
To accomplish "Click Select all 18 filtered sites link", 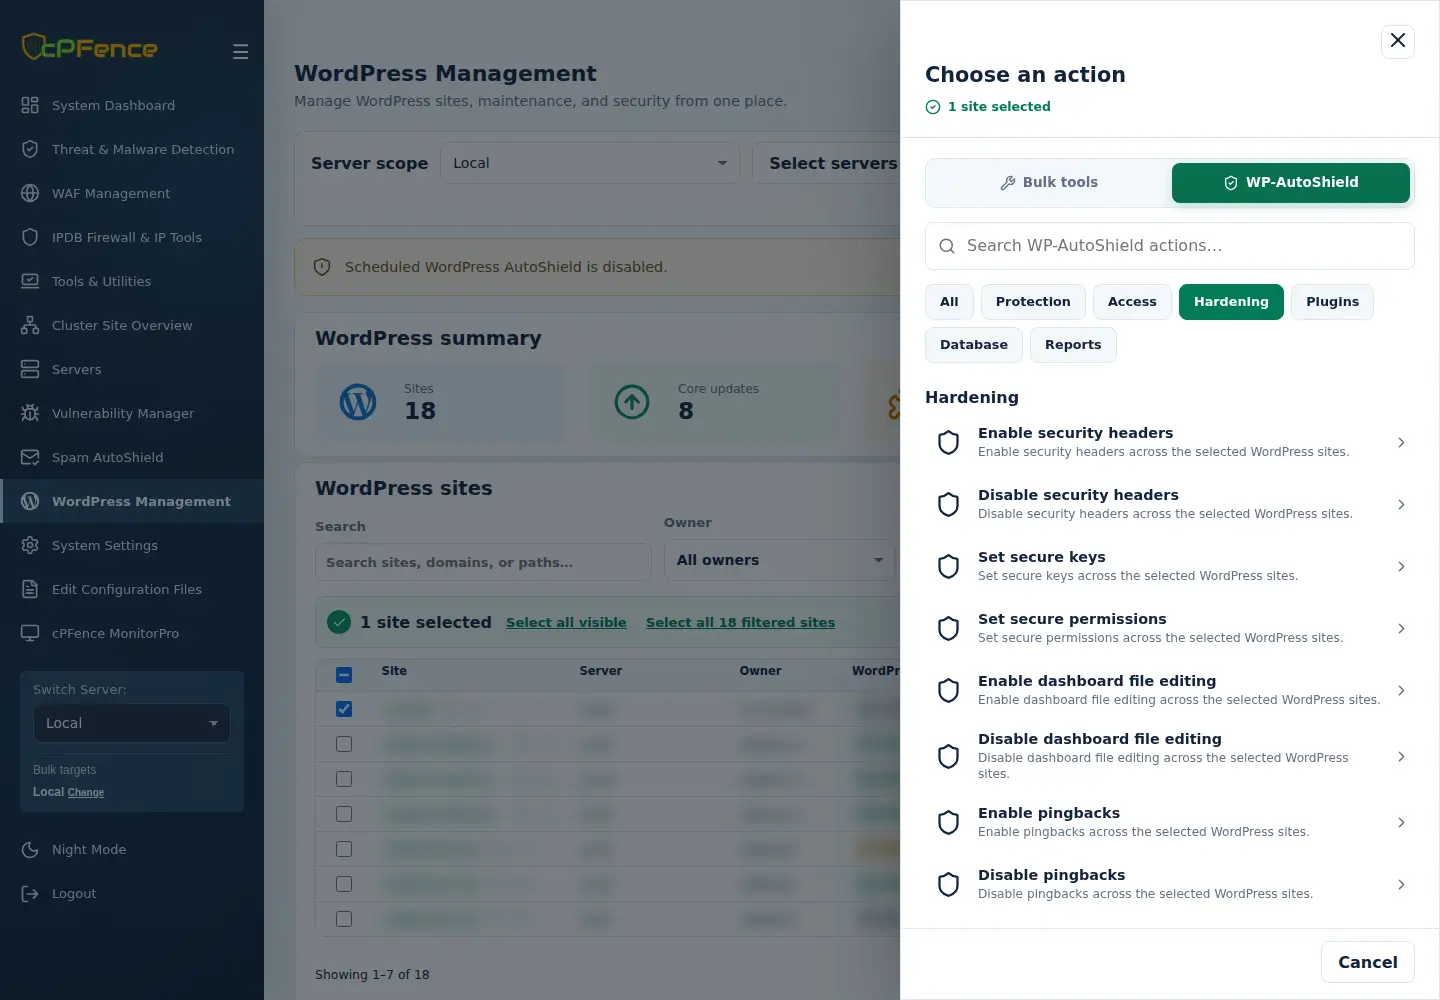I will click(740, 622).
